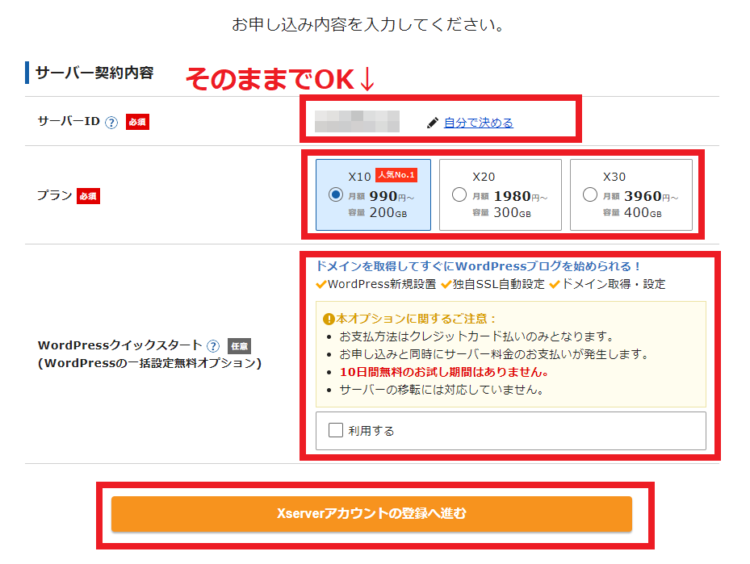
Task: Click the checkmark before ドメイン取得・設定
Action: point(555,285)
